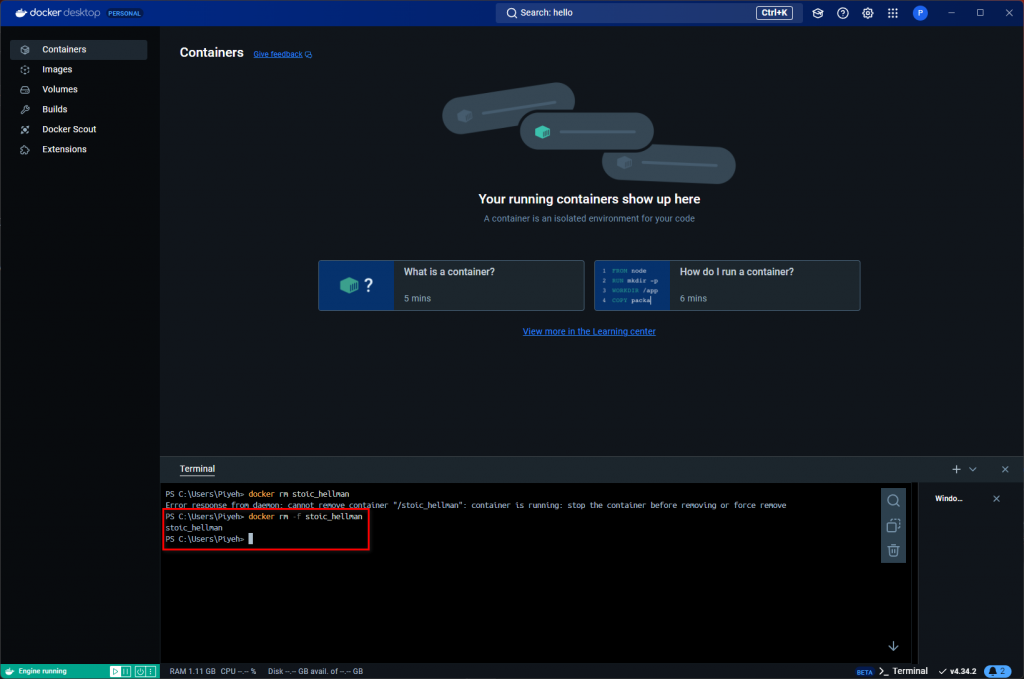
Task: Open the Learning center graduation-cap icon
Action: pyautogui.click(x=818, y=13)
